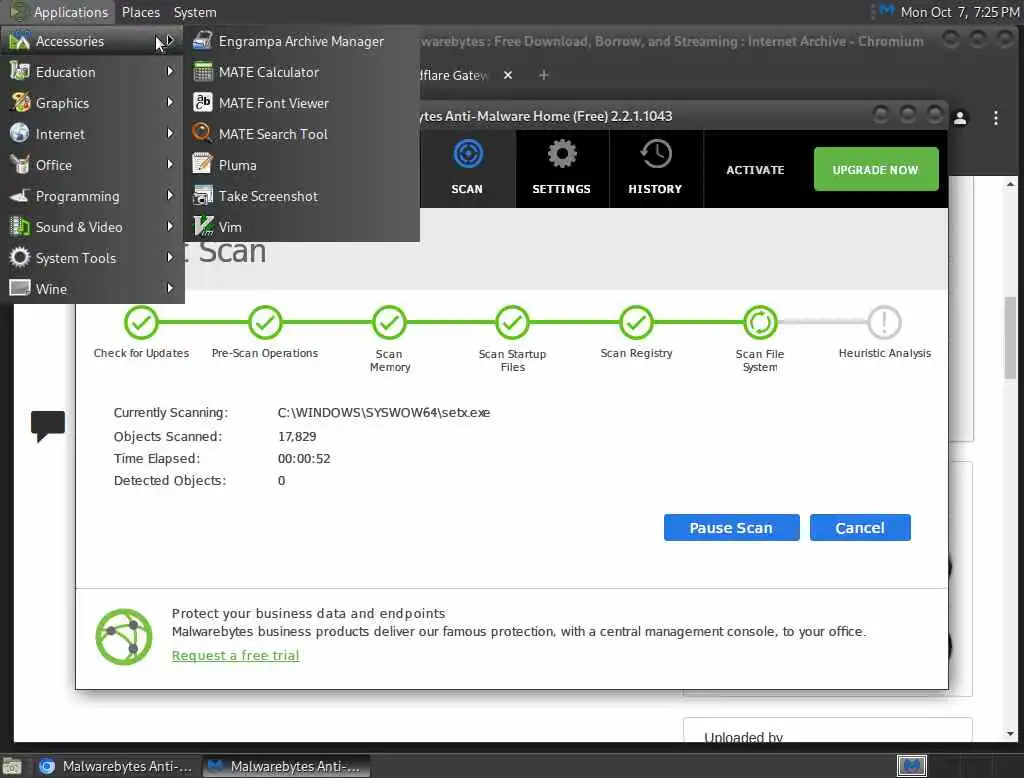Expand the Graphics submenu arrow

[170, 103]
